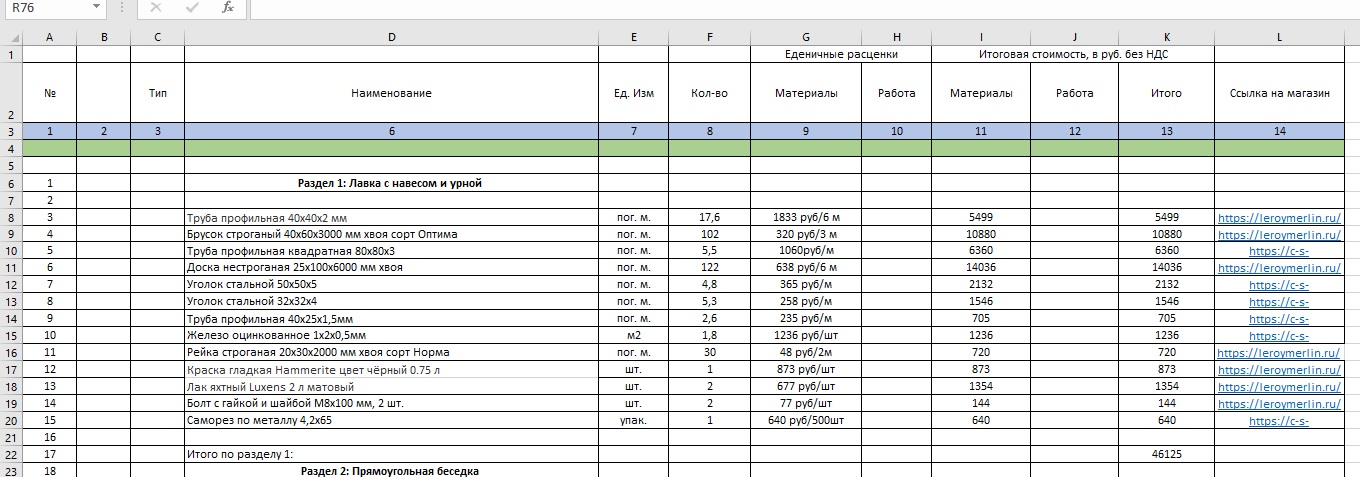The width and height of the screenshot is (1360, 477).
Task: Click the Select All corner triangle
Action: (11, 37)
